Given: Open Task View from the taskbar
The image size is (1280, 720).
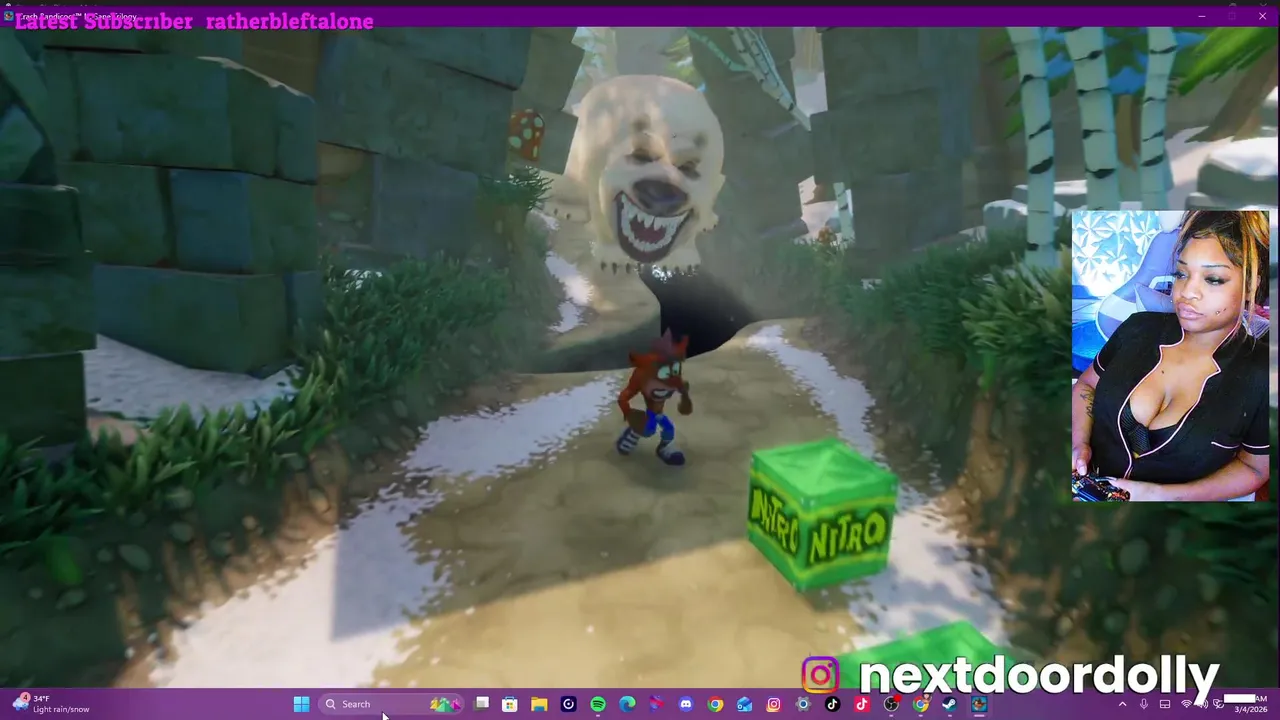Looking at the screenshot, I should point(481,704).
